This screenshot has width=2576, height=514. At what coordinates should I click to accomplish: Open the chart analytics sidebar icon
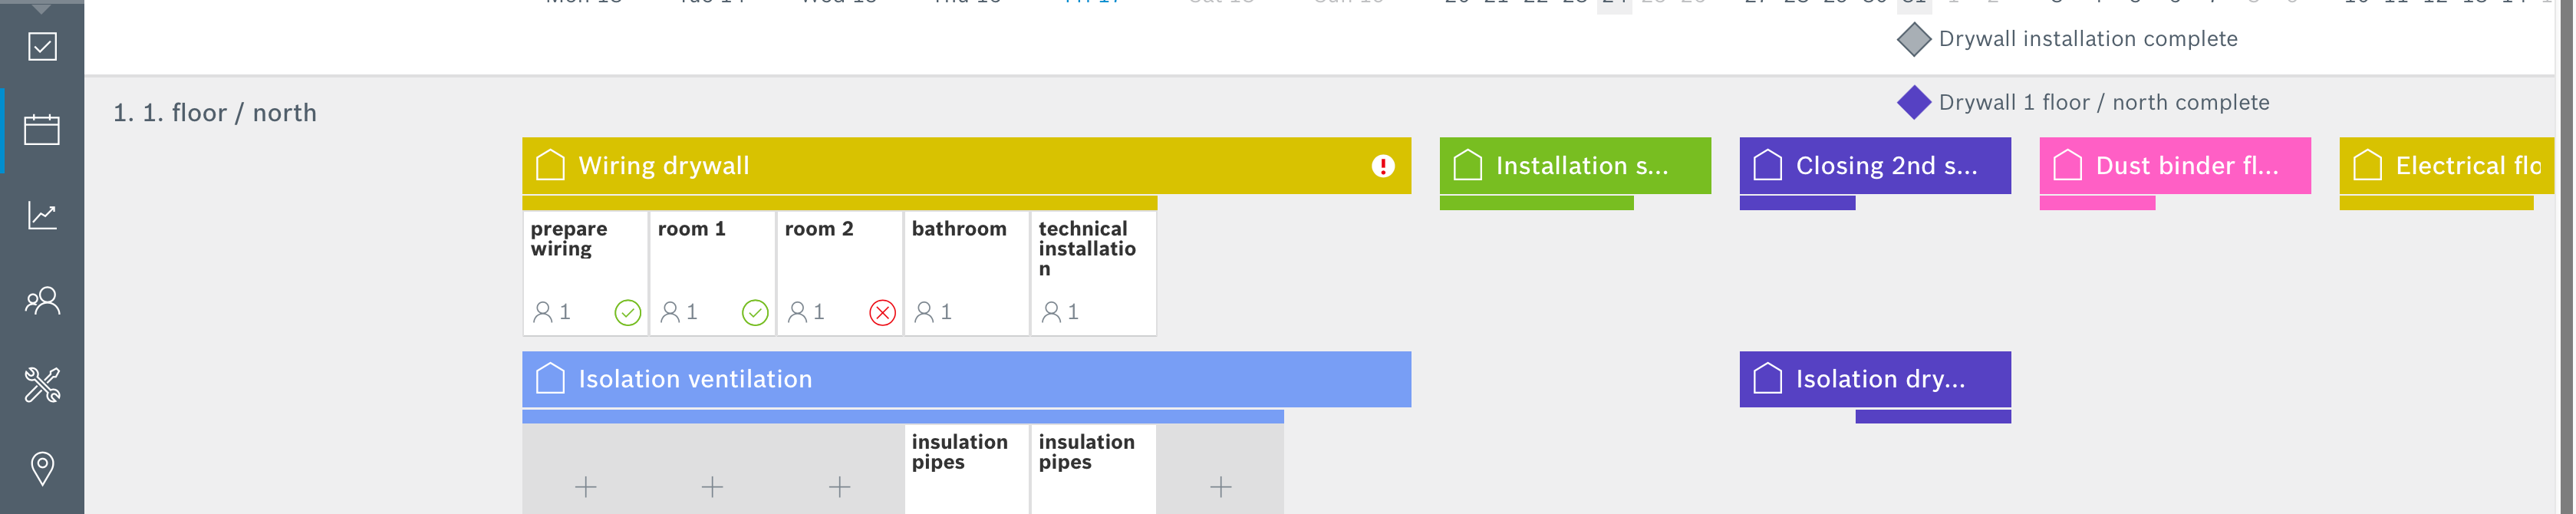[42, 215]
